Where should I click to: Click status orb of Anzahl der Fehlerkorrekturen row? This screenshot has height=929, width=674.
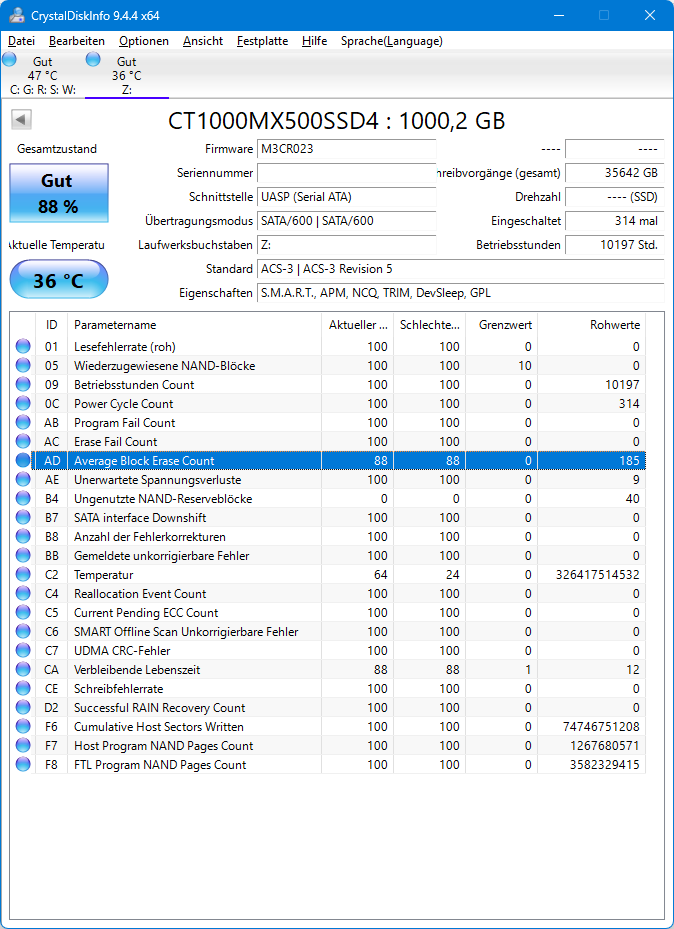coord(23,537)
